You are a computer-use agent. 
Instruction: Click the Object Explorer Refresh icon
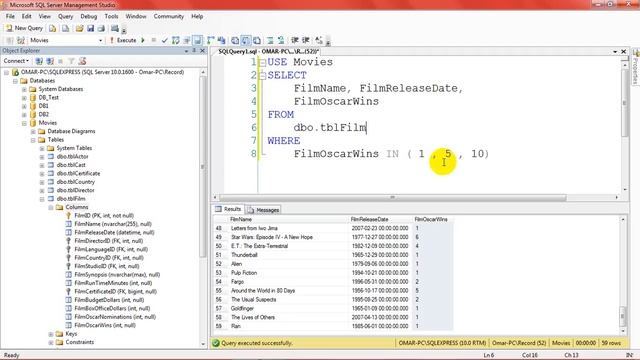(x=82, y=61)
